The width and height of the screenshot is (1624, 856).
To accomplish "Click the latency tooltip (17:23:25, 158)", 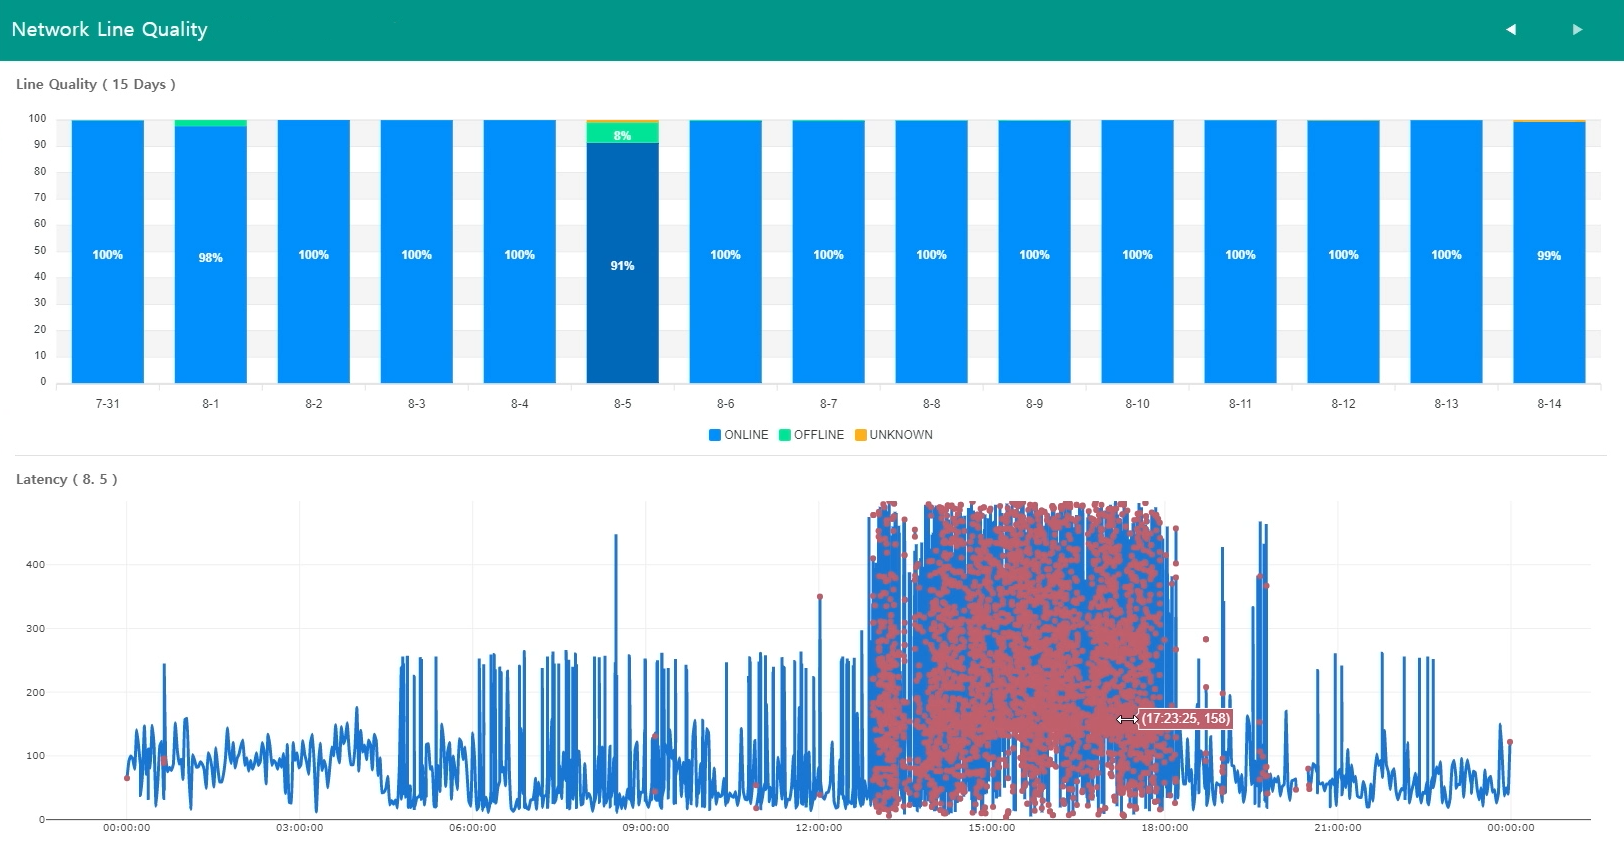I will (x=1185, y=719).
